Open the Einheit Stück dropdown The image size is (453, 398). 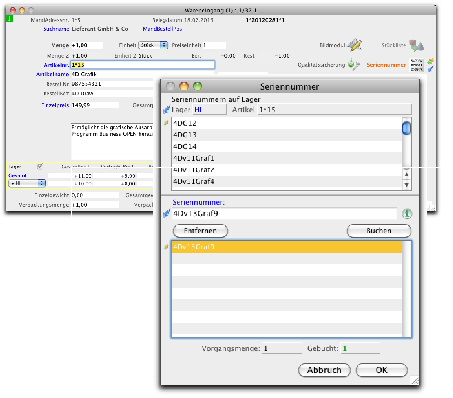click(153, 45)
